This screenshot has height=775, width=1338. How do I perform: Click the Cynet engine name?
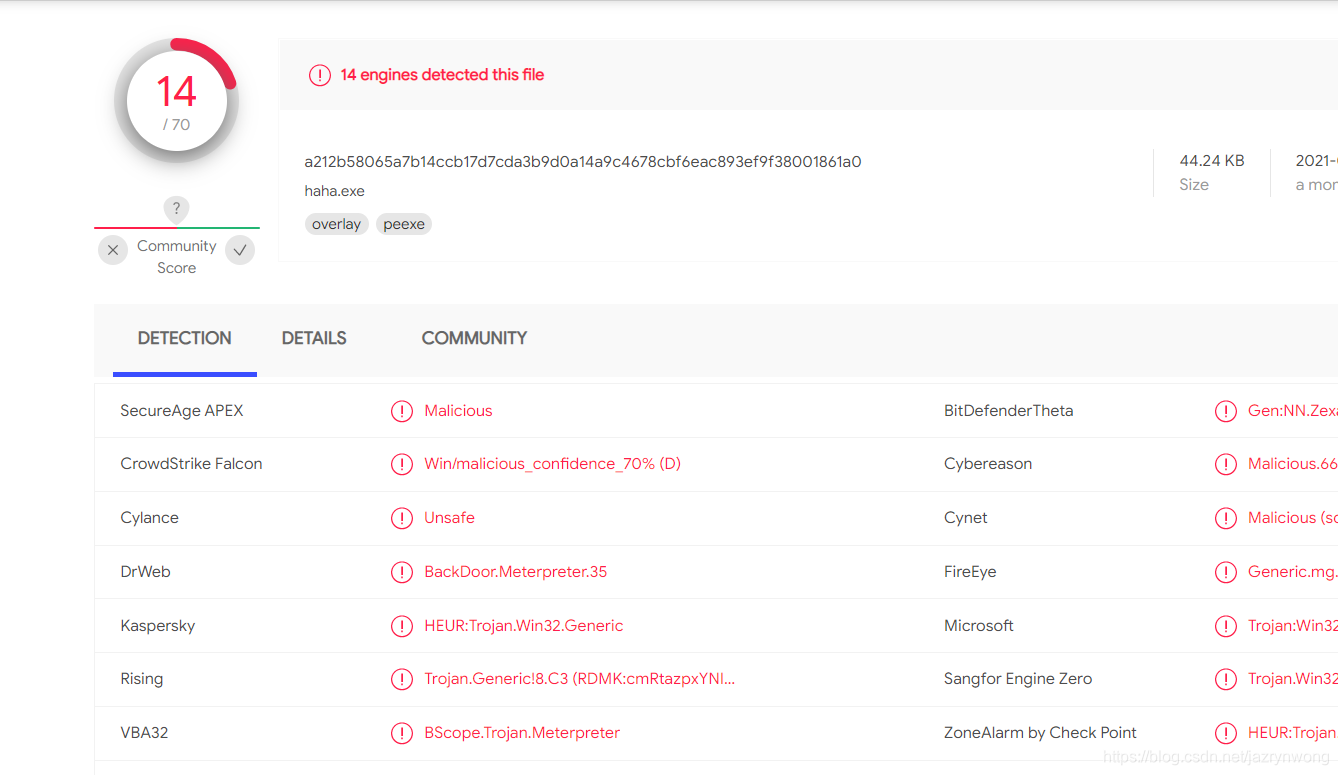[965, 518]
